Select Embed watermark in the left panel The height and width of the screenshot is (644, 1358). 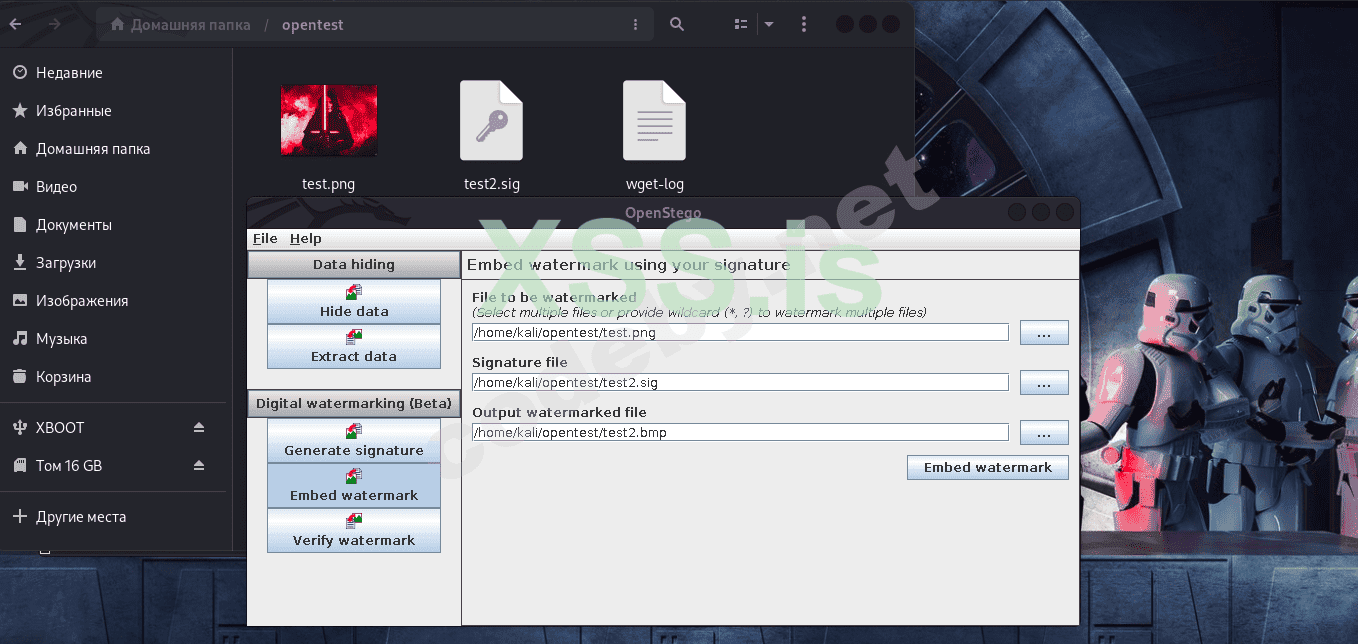click(x=353, y=485)
